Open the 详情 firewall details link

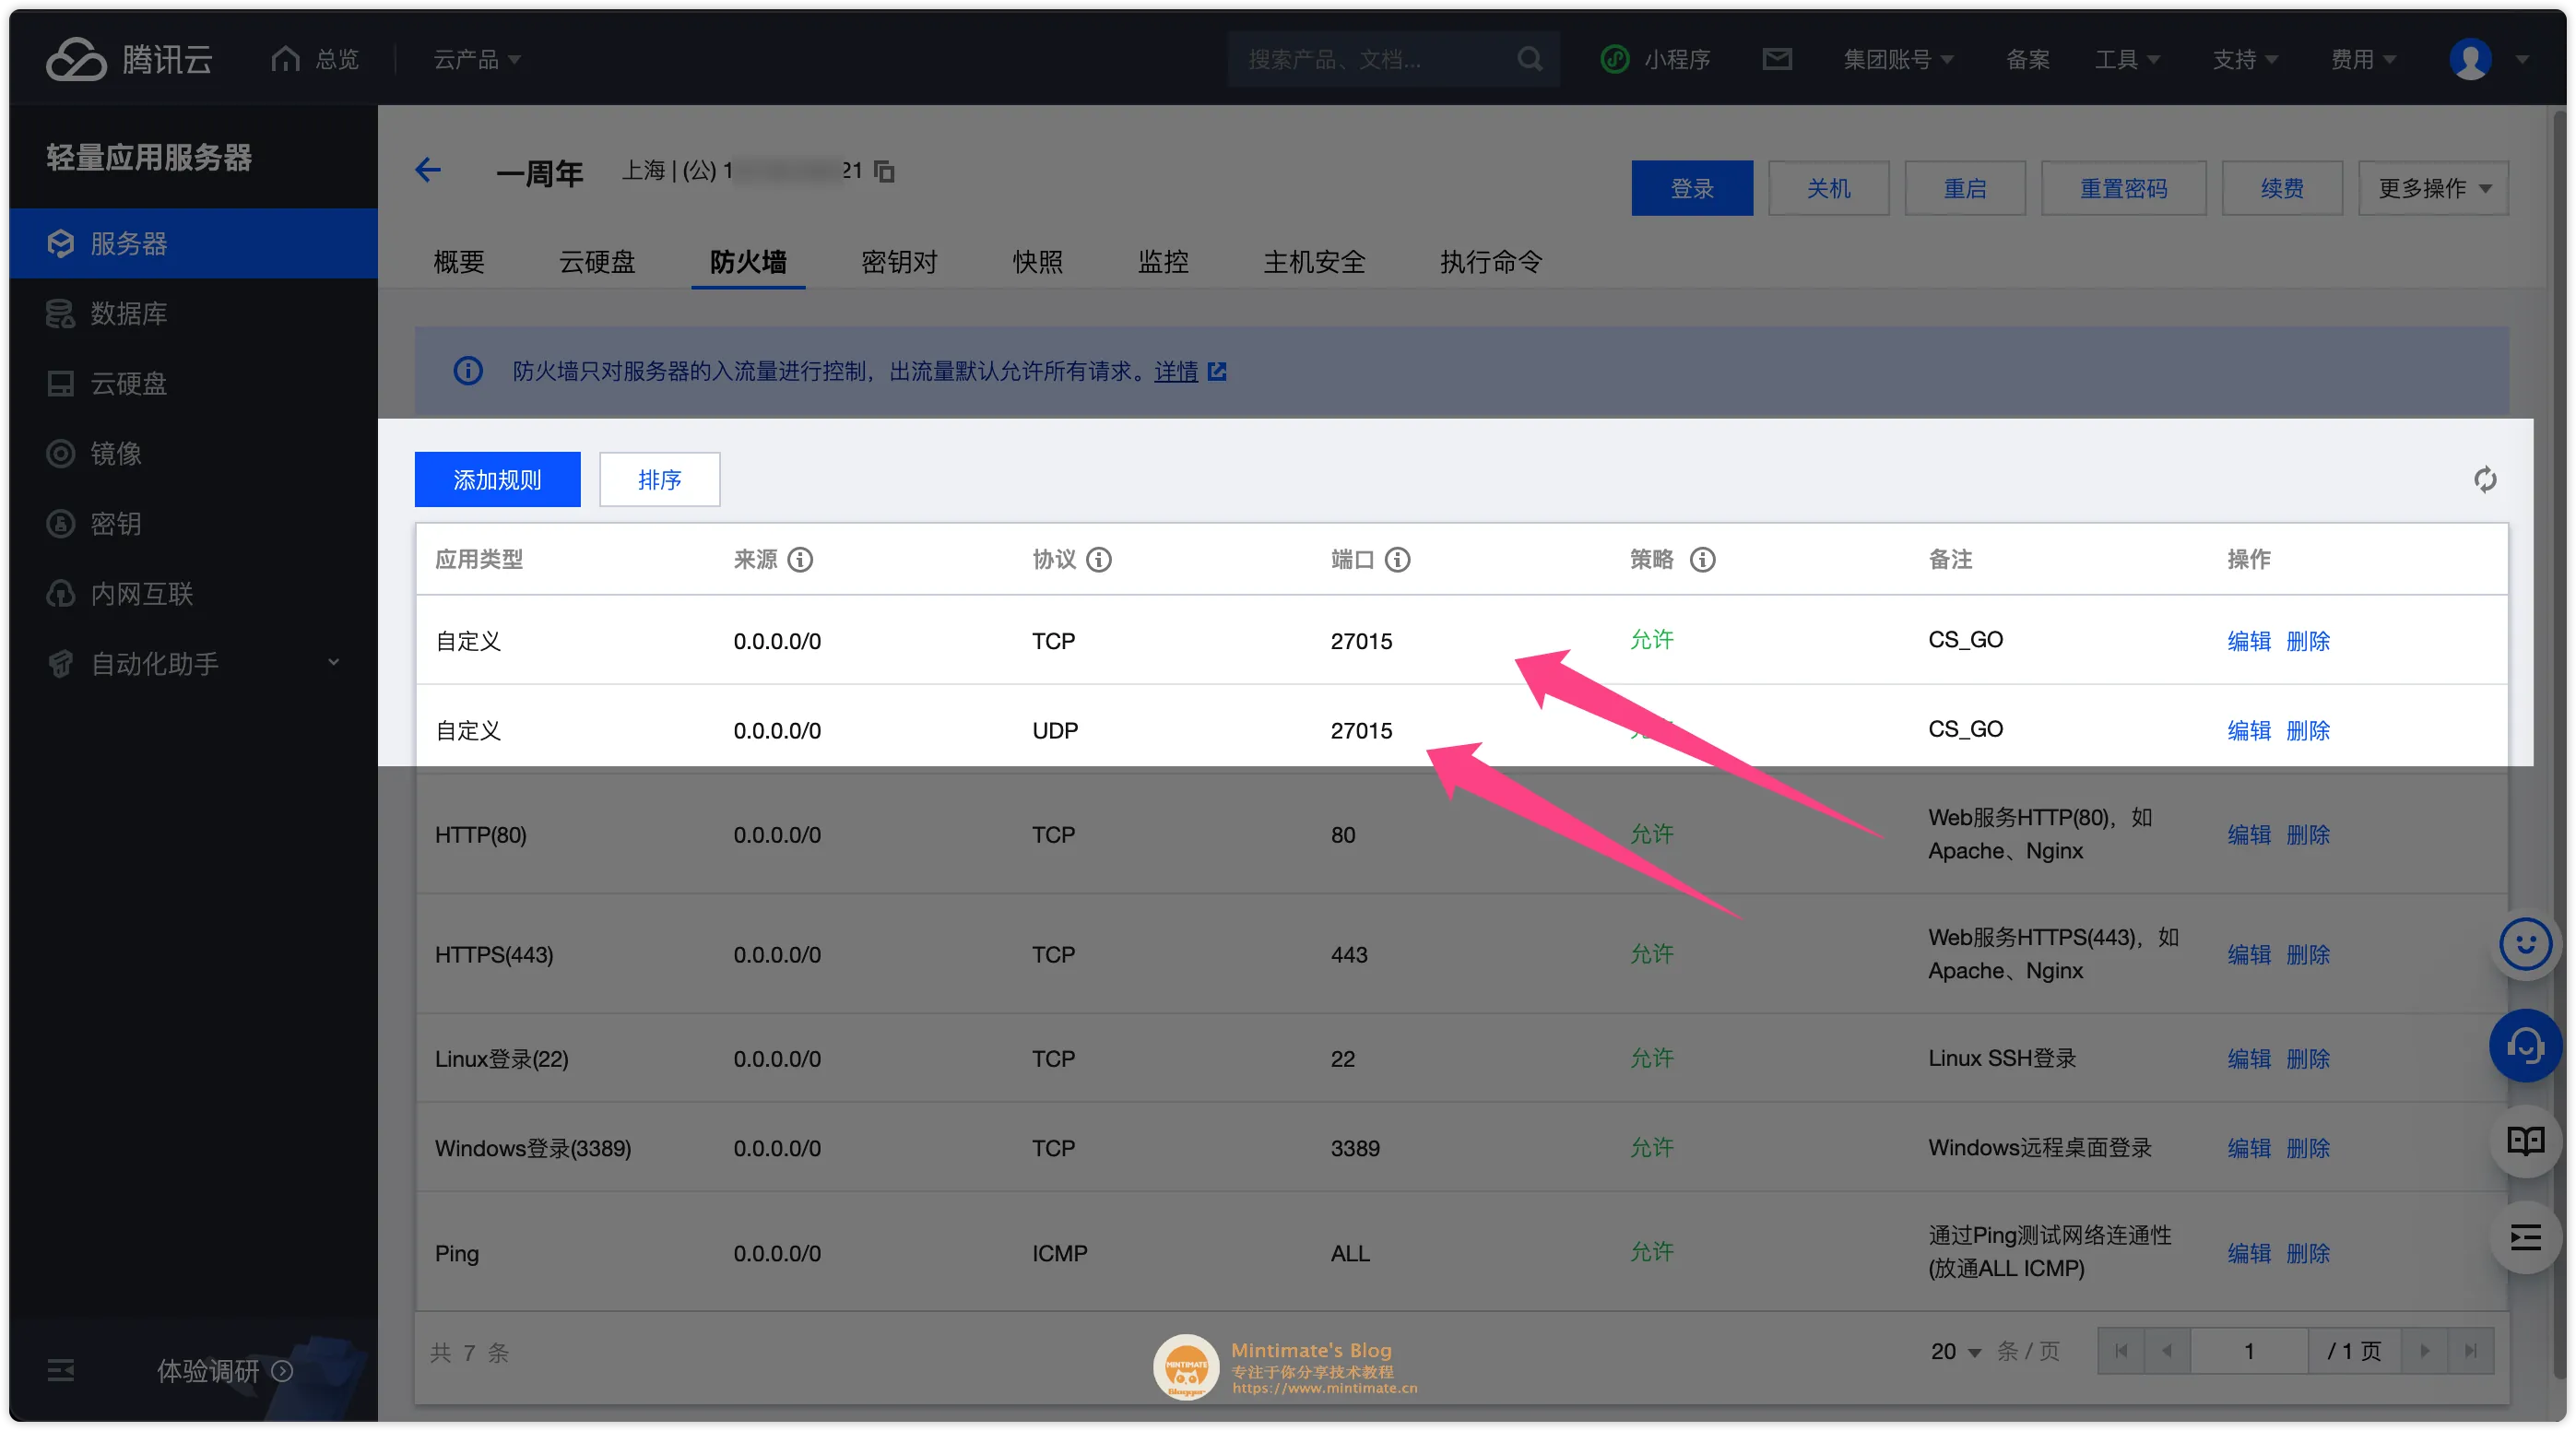pos(1177,371)
